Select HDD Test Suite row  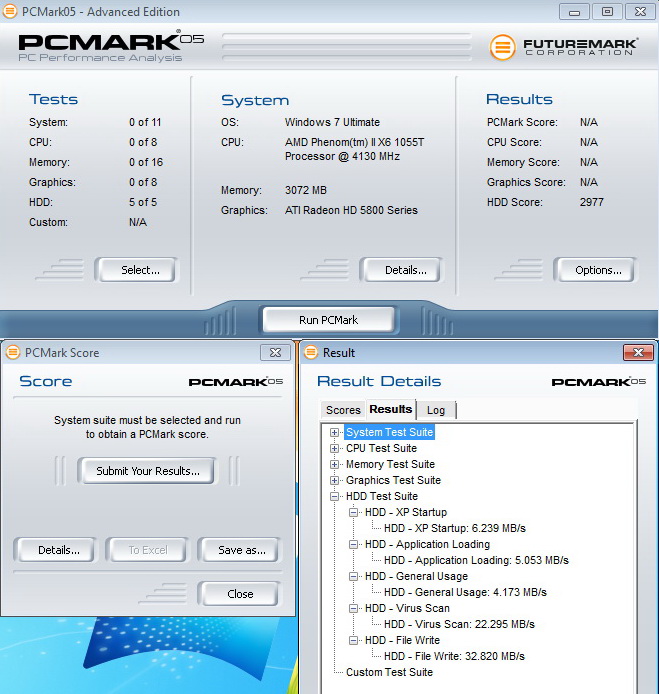[382, 496]
